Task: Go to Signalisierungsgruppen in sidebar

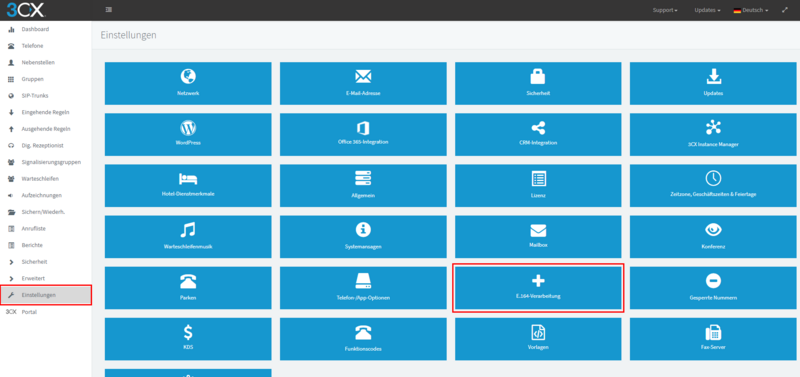Action: [46, 162]
